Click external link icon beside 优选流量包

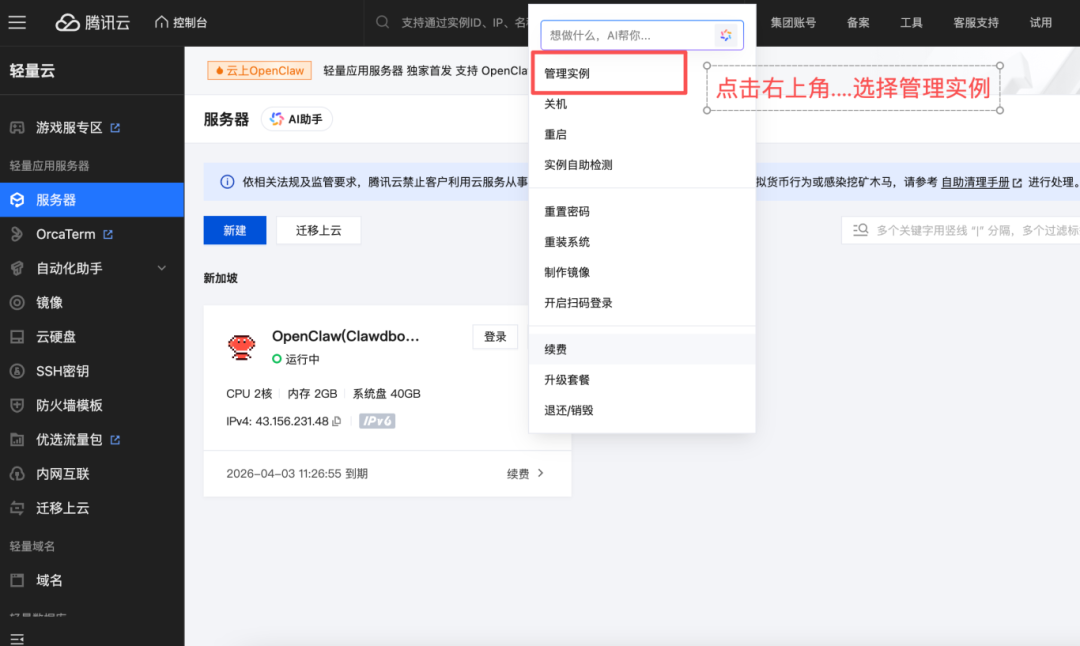pyautogui.click(x=115, y=439)
